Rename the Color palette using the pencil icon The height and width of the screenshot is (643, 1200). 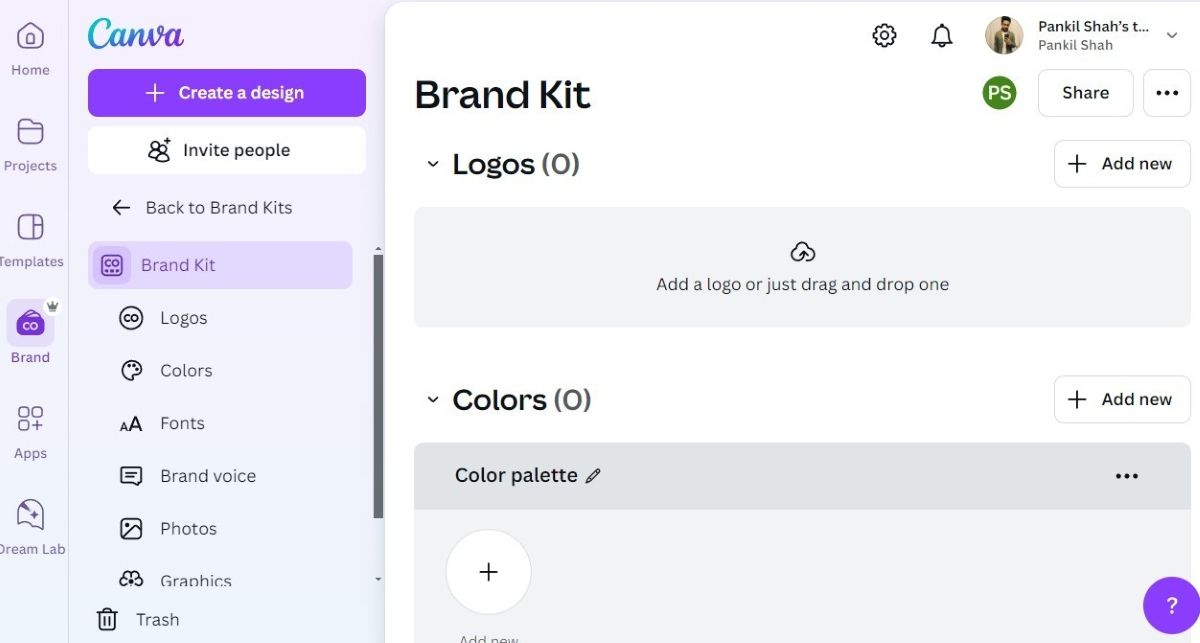tap(593, 475)
